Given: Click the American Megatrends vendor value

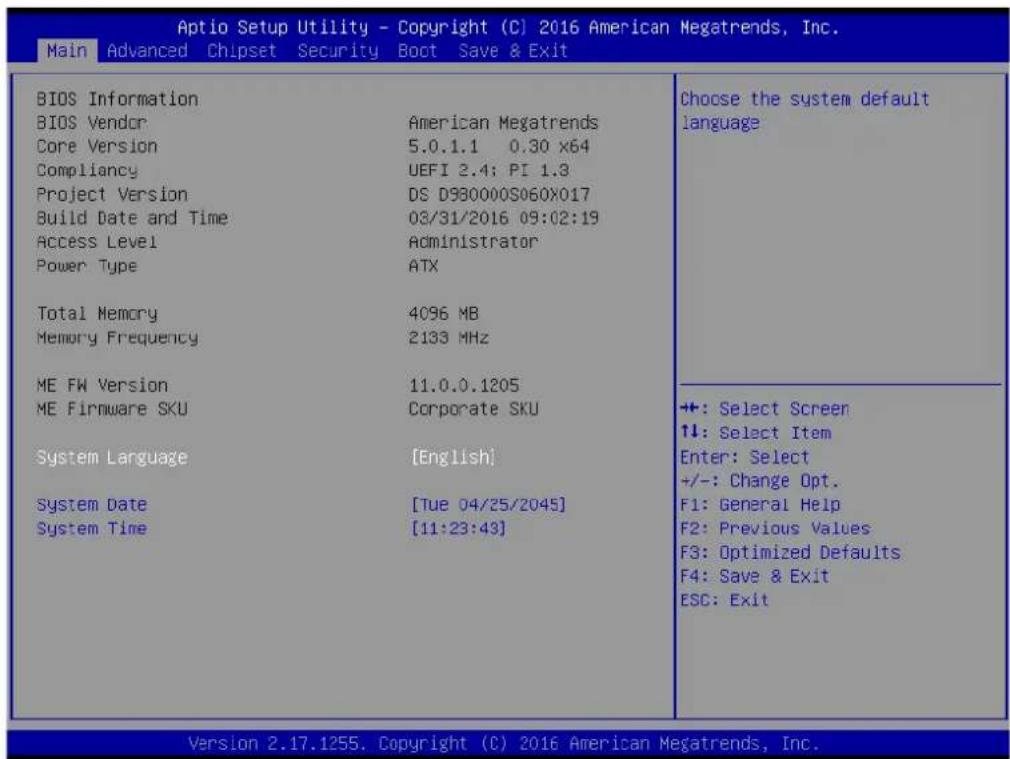Looking at the screenshot, I should pyautogui.click(x=504, y=122).
